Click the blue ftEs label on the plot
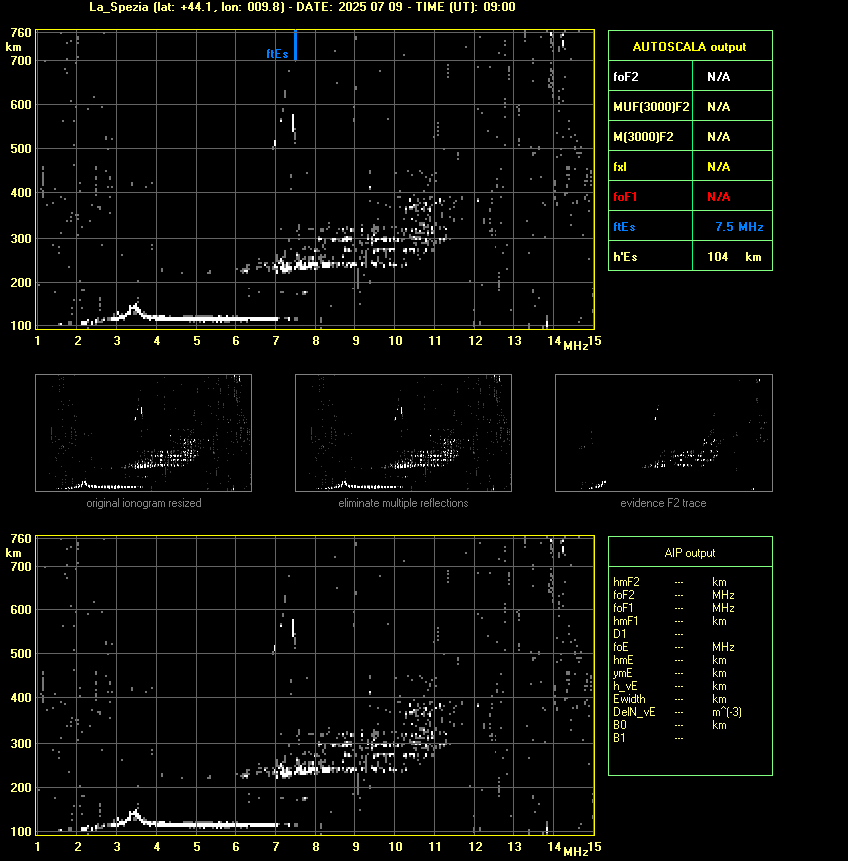The image size is (848, 861). click(277, 54)
